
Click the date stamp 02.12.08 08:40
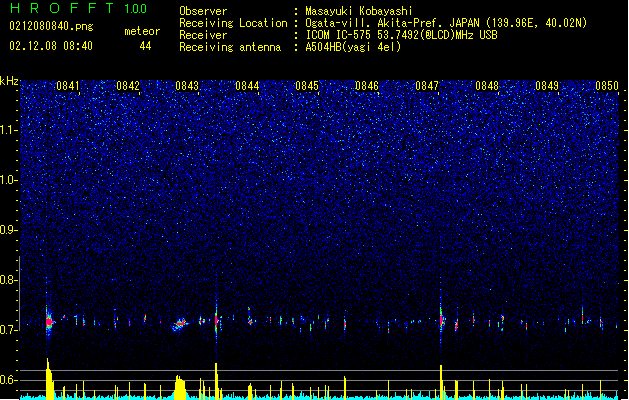pyautogui.click(x=51, y=46)
